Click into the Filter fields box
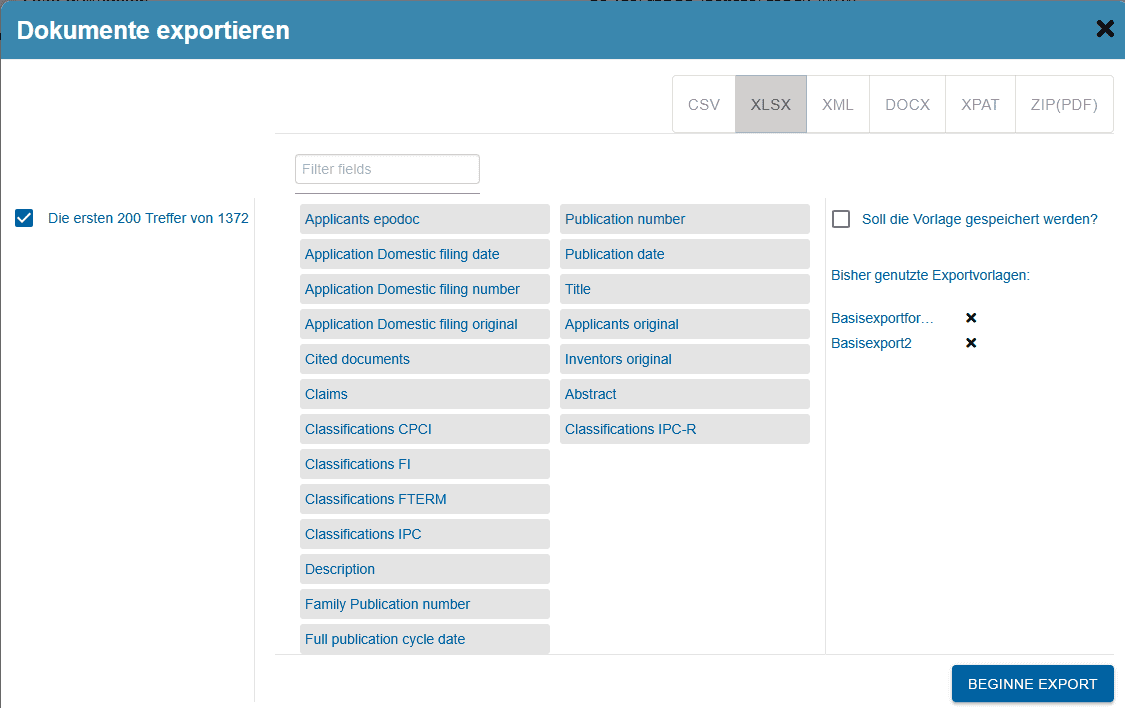The height and width of the screenshot is (708, 1125). click(x=387, y=169)
